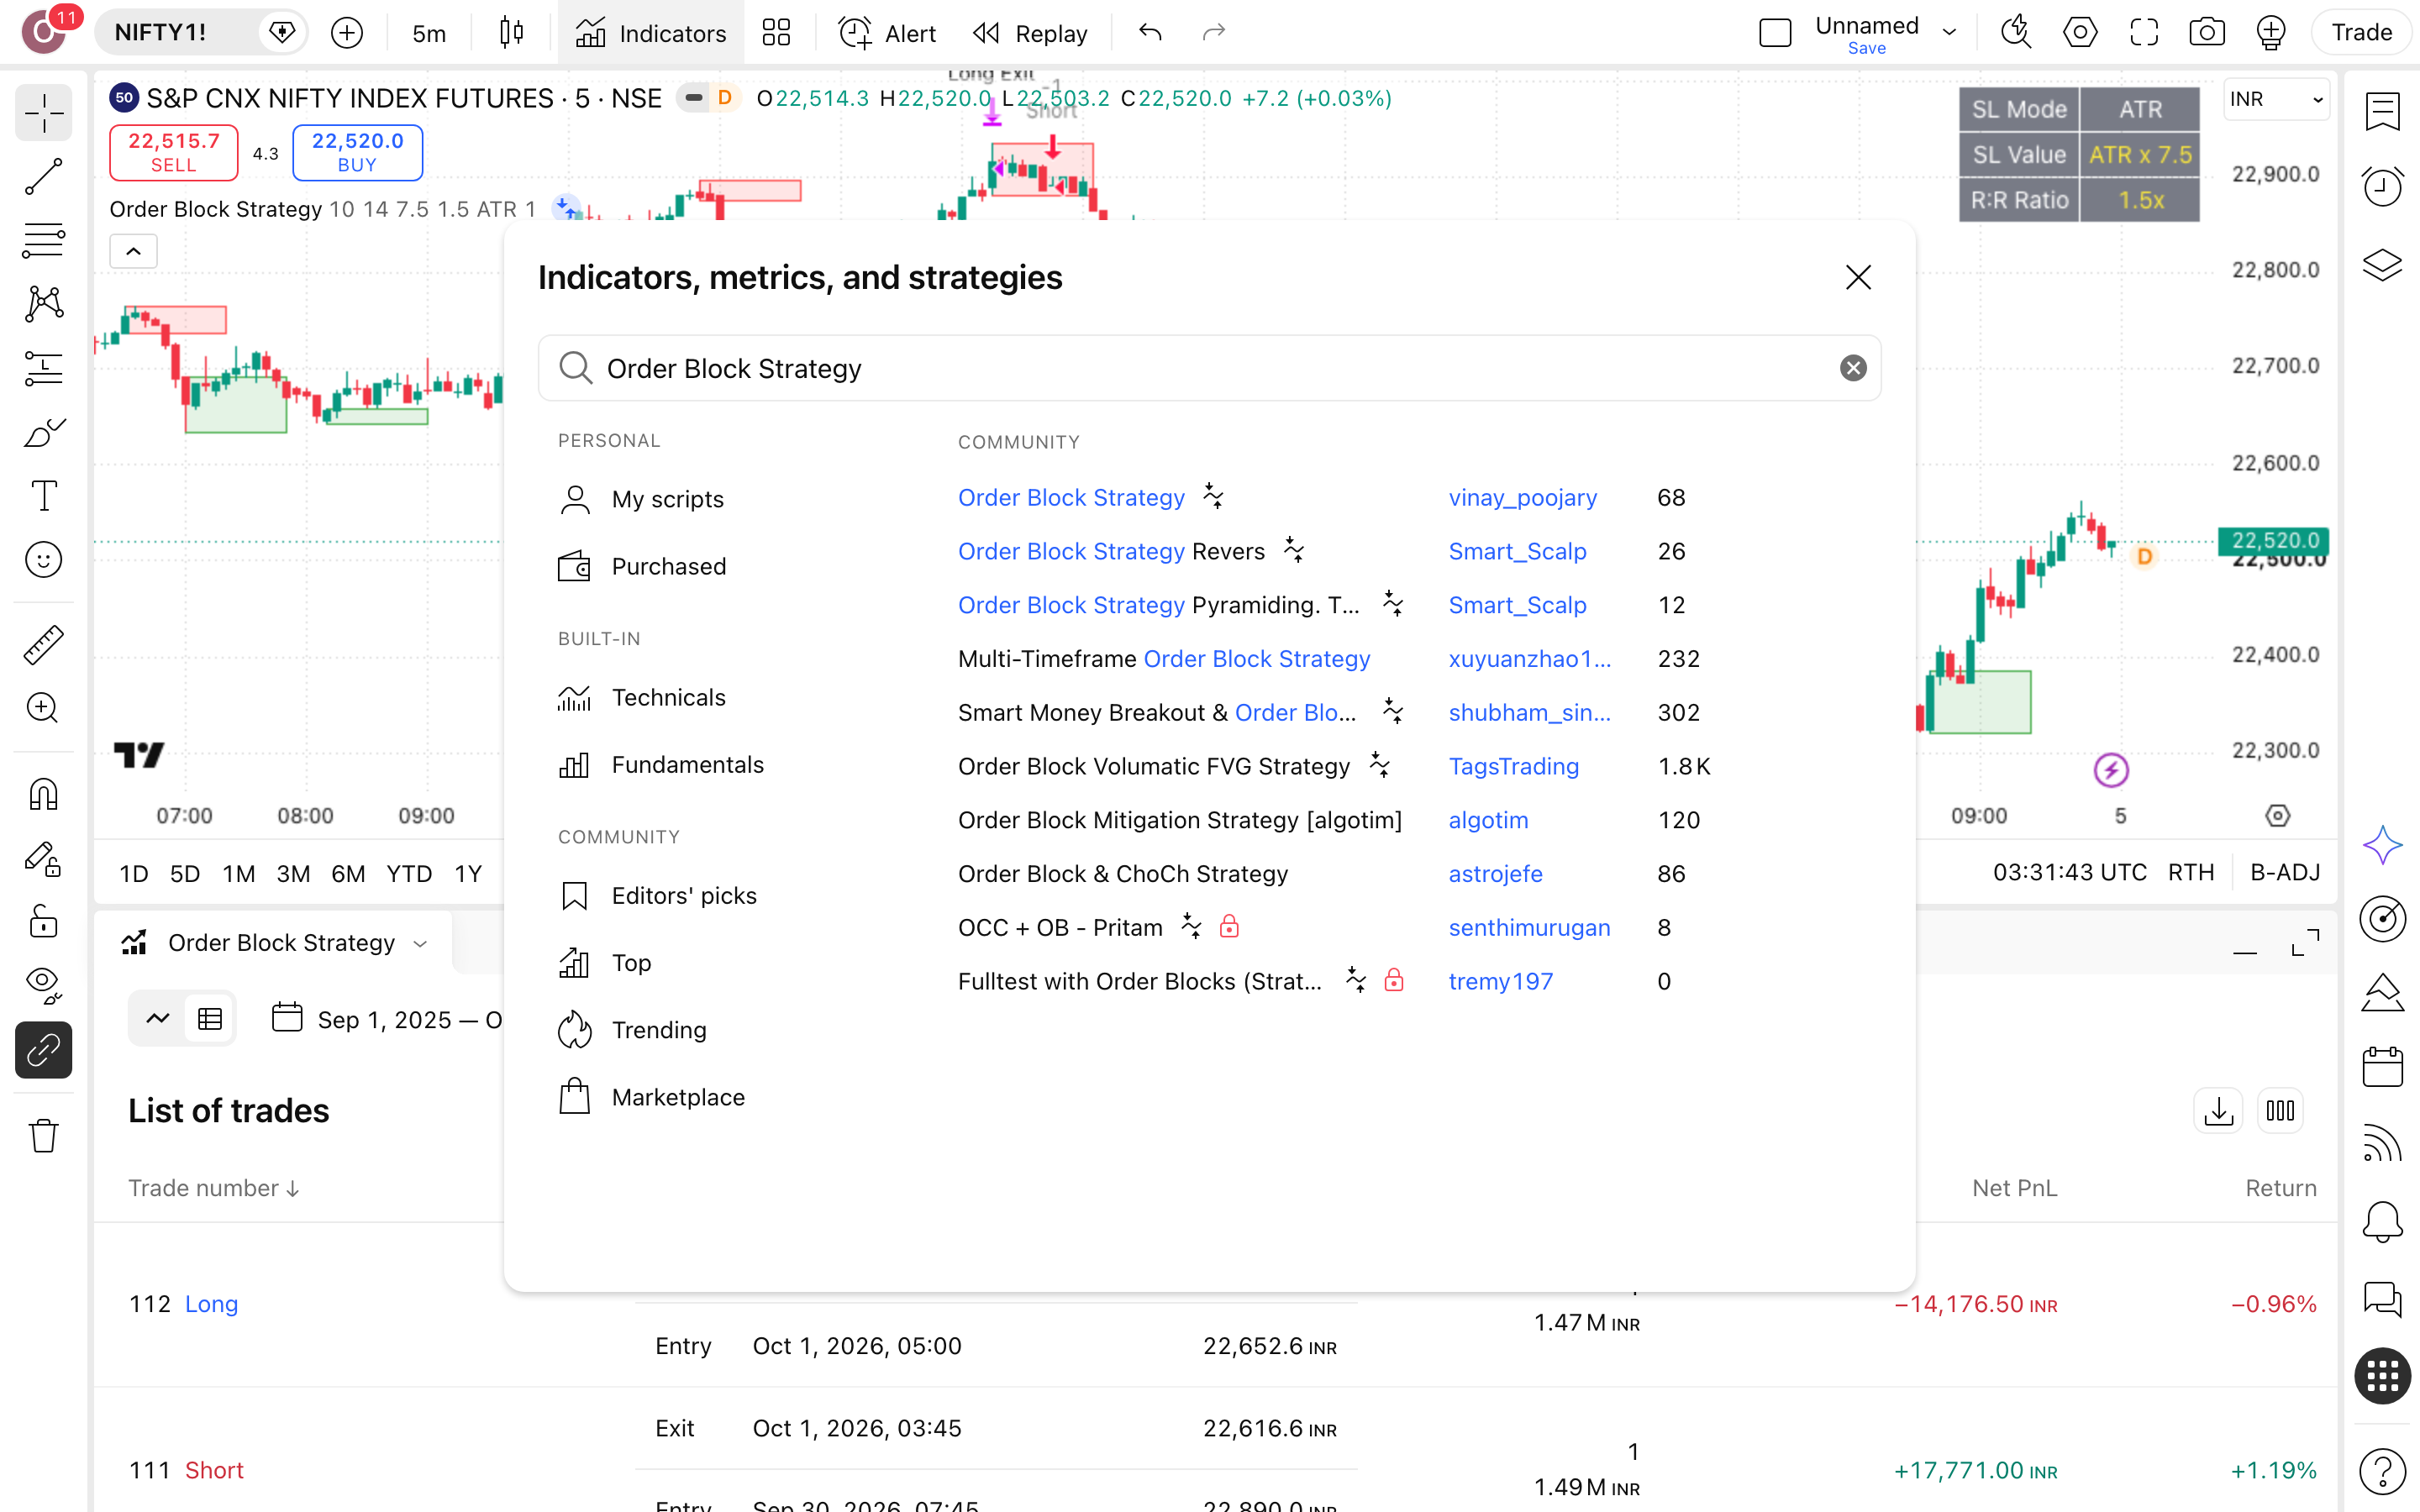Close the Indicators dialog
2420x1512 pixels.
point(1858,277)
